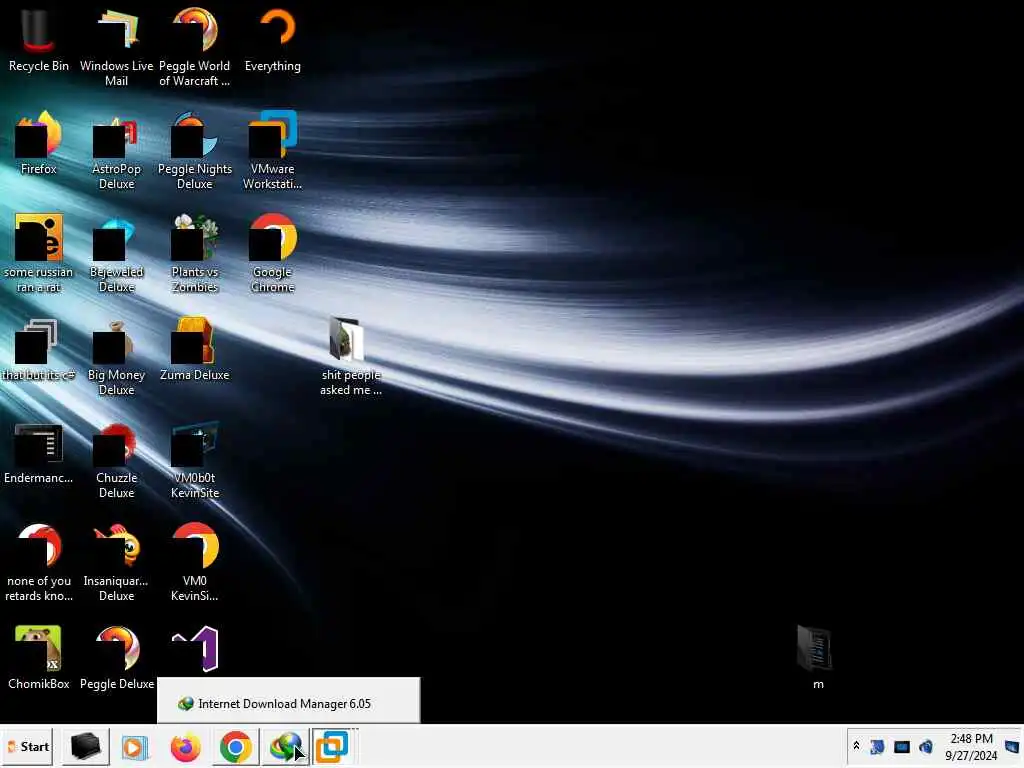Open Internet Download Manager taskbar icon
The image size is (1024, 768).
[285, 746]
